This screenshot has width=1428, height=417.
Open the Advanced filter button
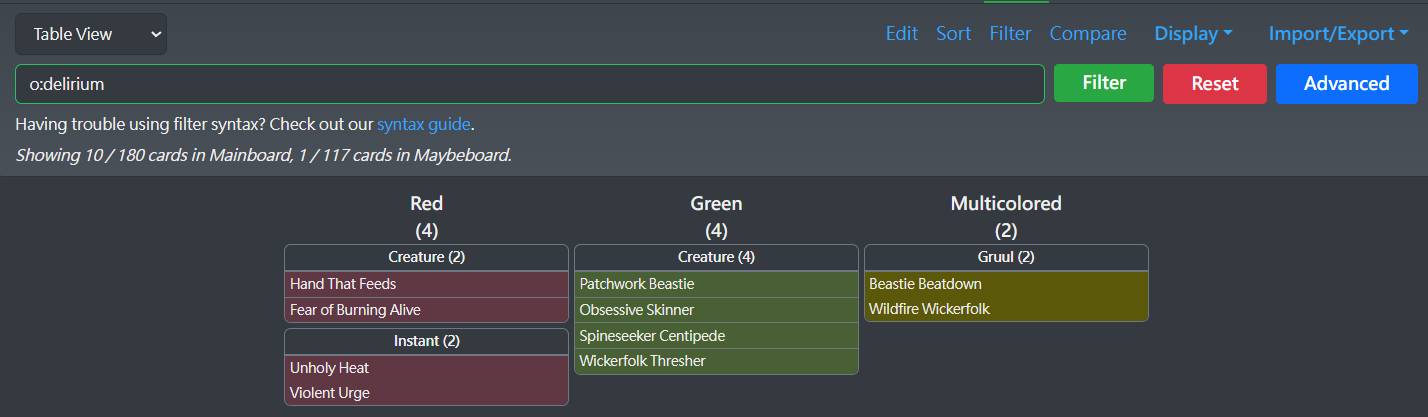point(1346,84)
